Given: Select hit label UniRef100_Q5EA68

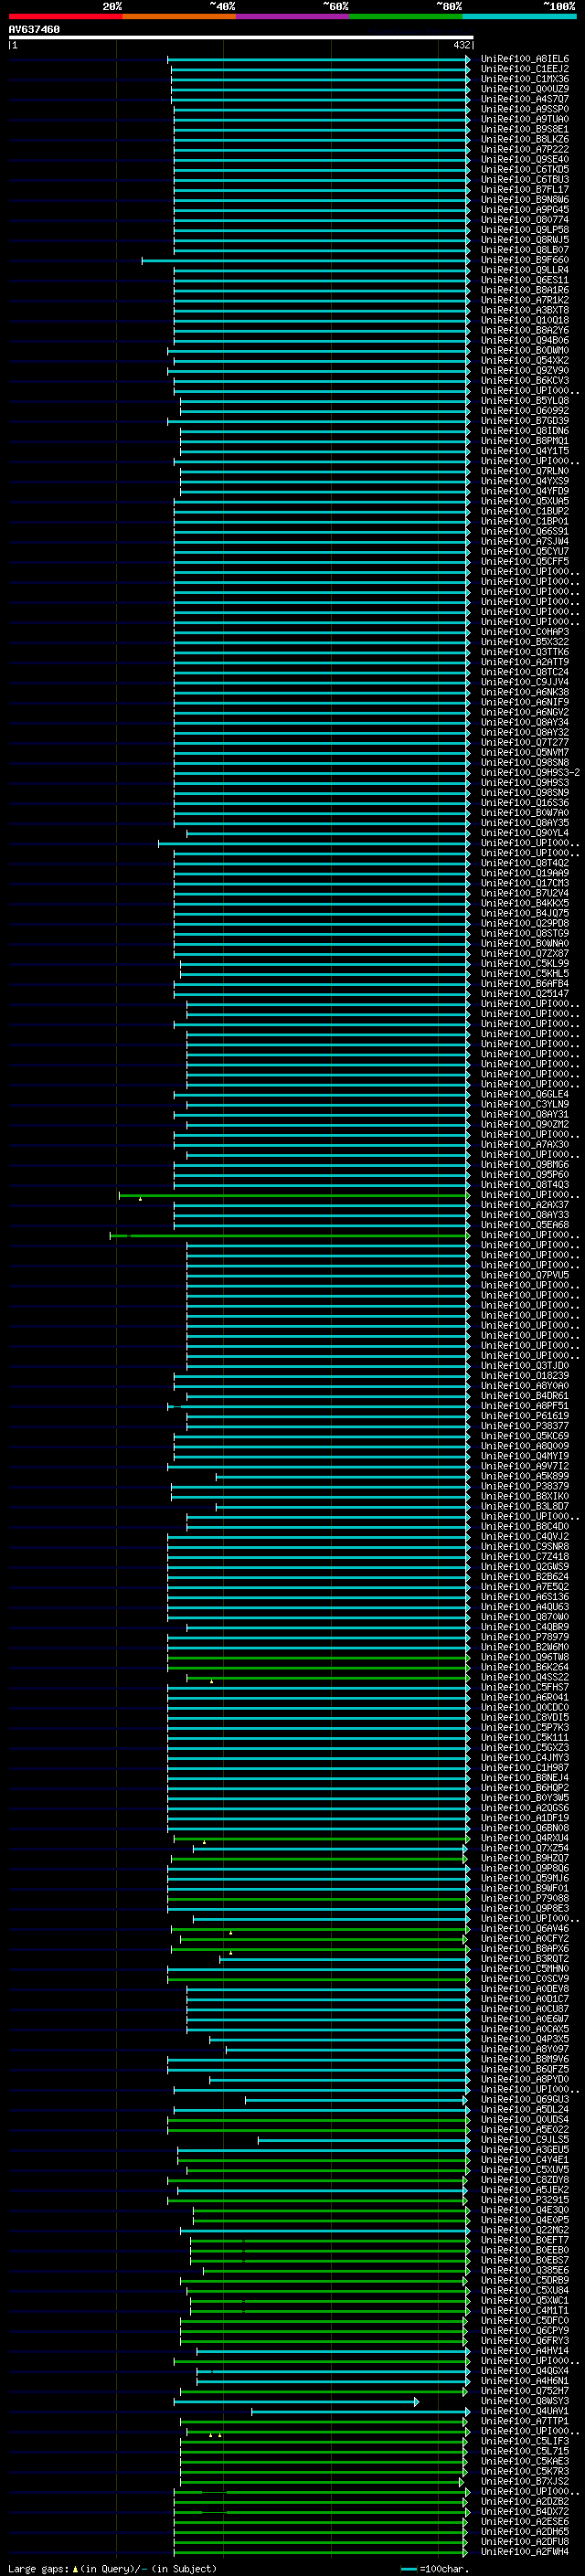Looking at the screenshot, I should click(524, 1225).
